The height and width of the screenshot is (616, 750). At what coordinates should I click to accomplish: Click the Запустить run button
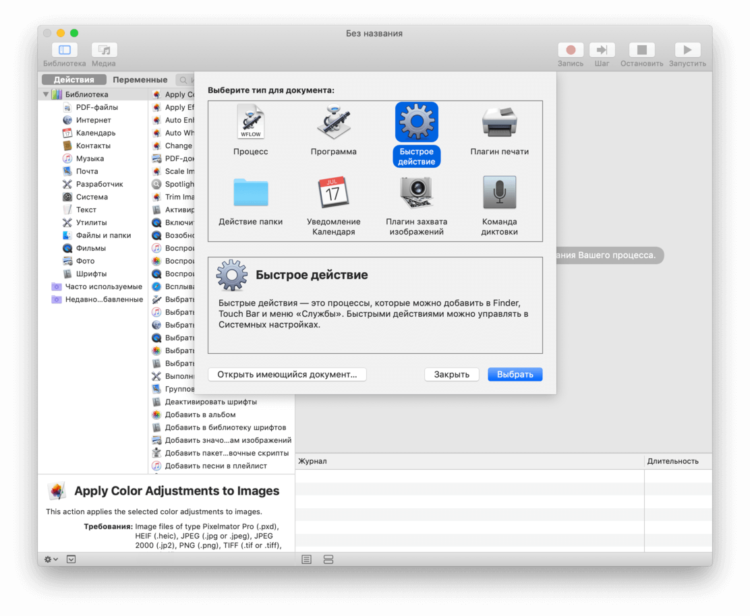[687, 50]
